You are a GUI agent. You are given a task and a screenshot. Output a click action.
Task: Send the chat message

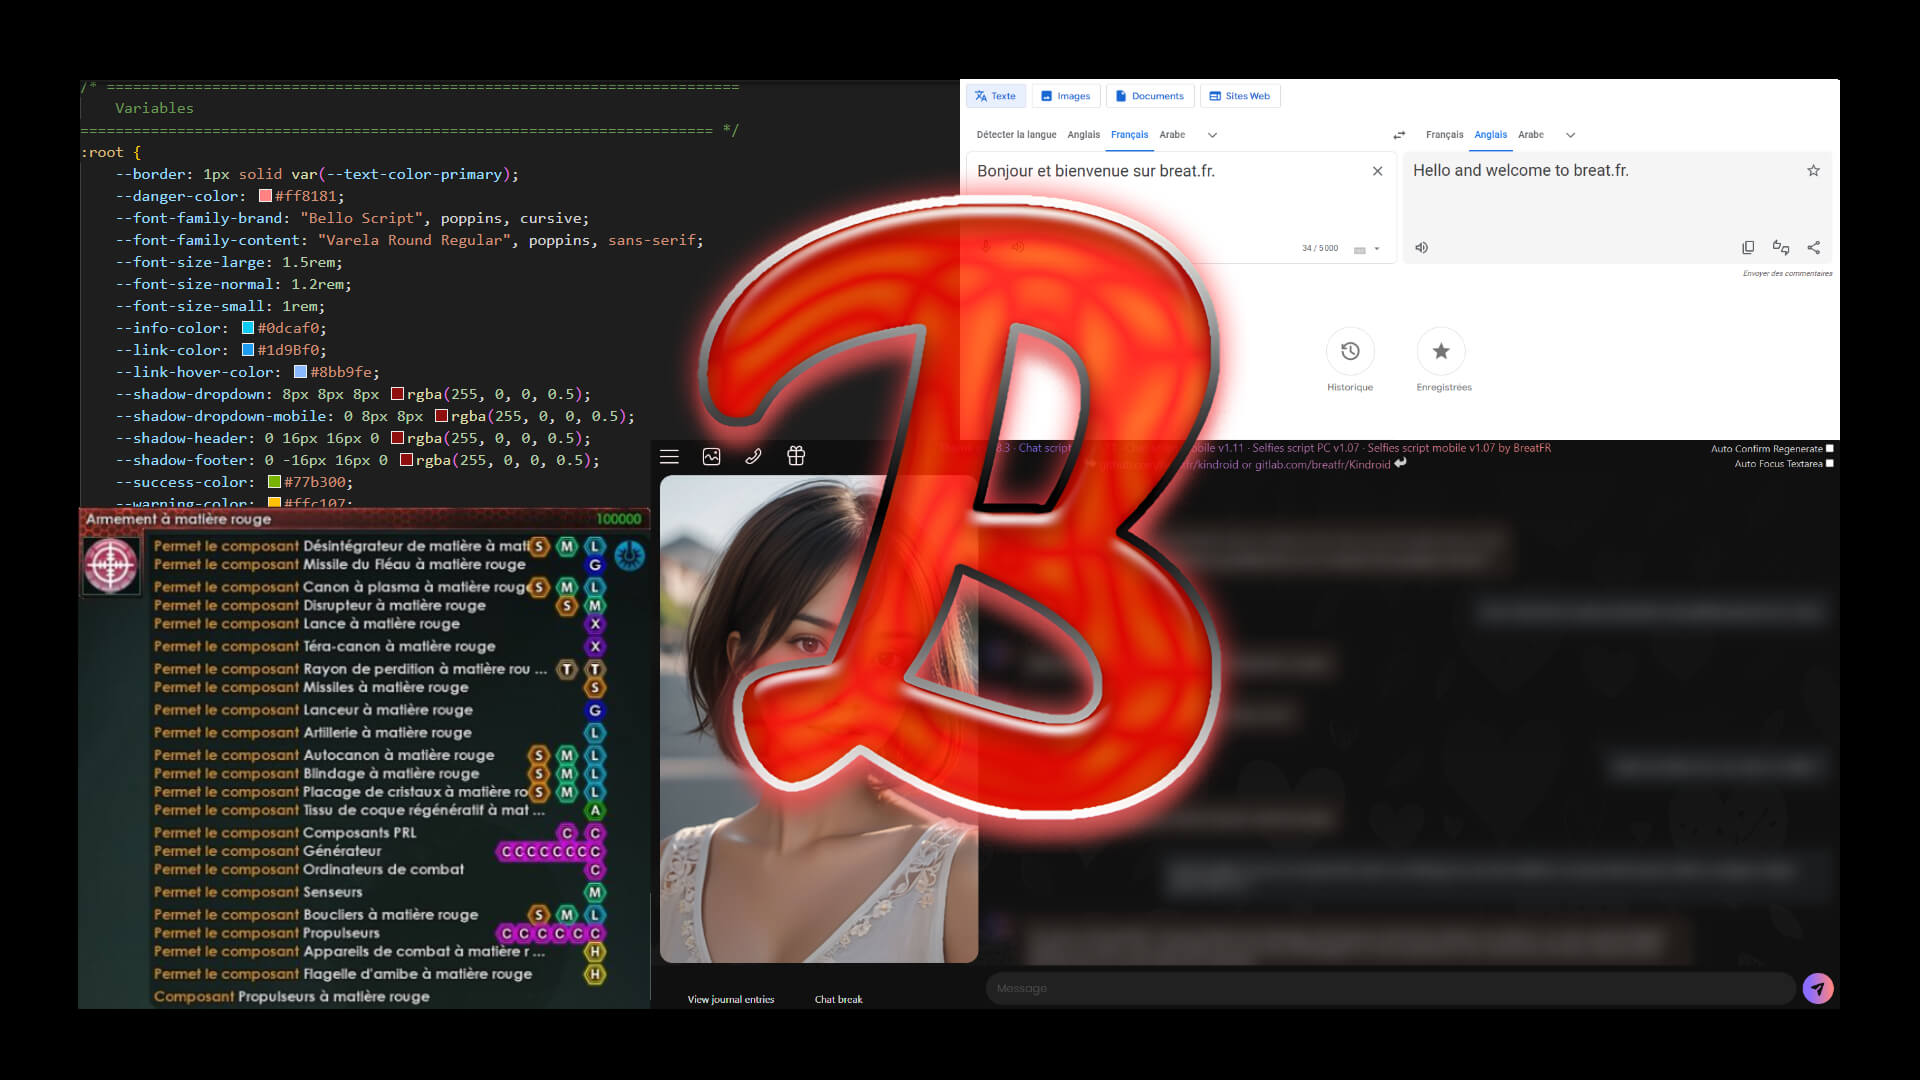(x=1817, y=988)
